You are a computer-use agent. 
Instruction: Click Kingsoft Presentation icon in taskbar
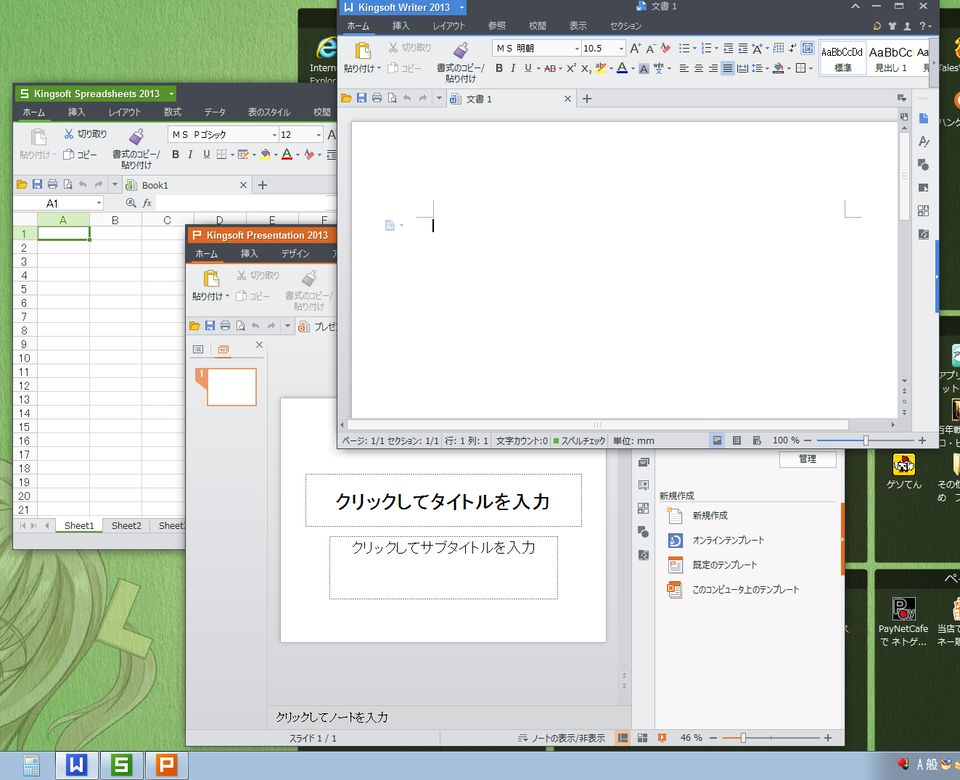(x=166, y=765)
